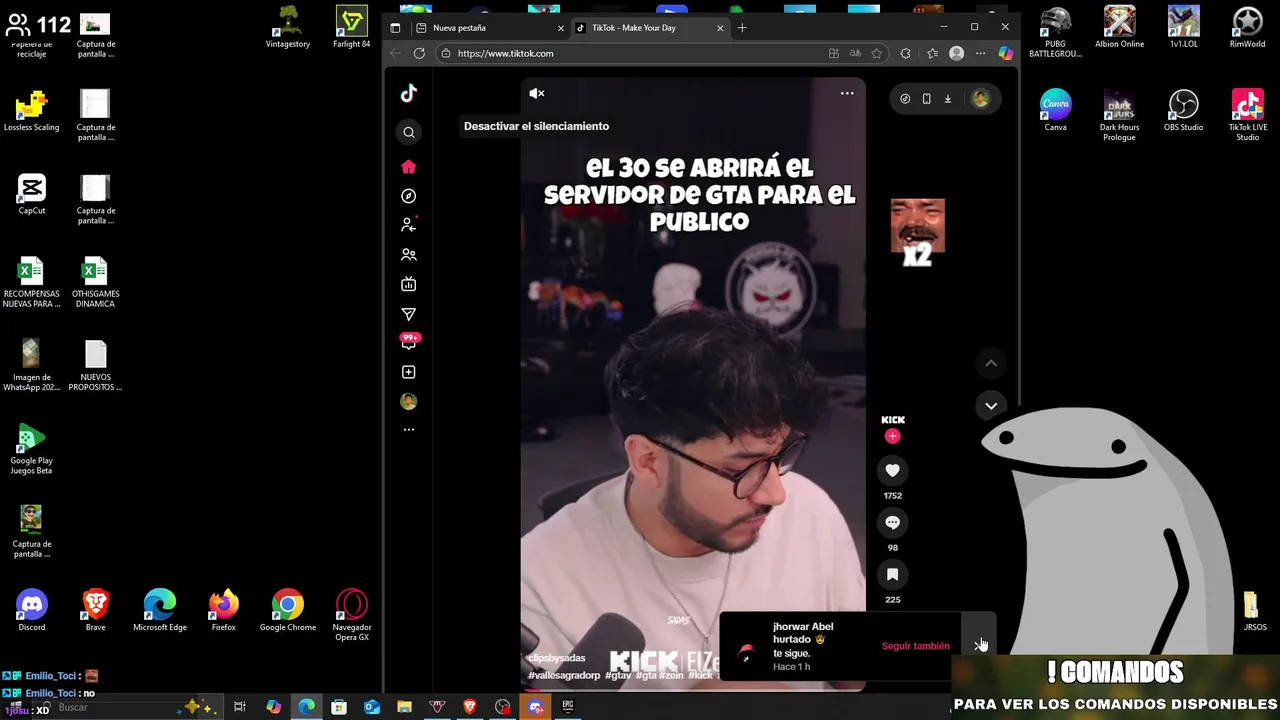
Task: Open Copilot in the Edge toolbar
Action: (x=1005, y=53)
